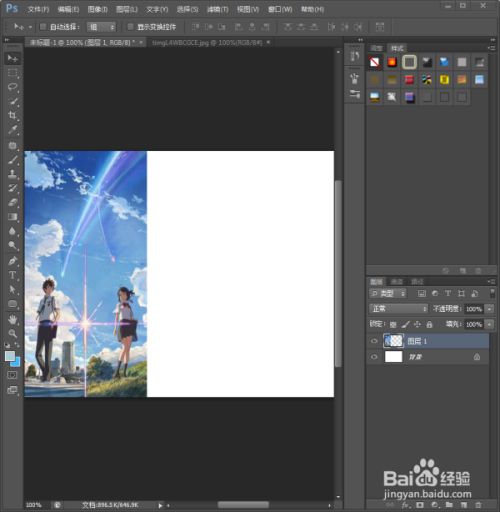Select the Clone Stamp tool
500x512 pixels.
(12, 174)
